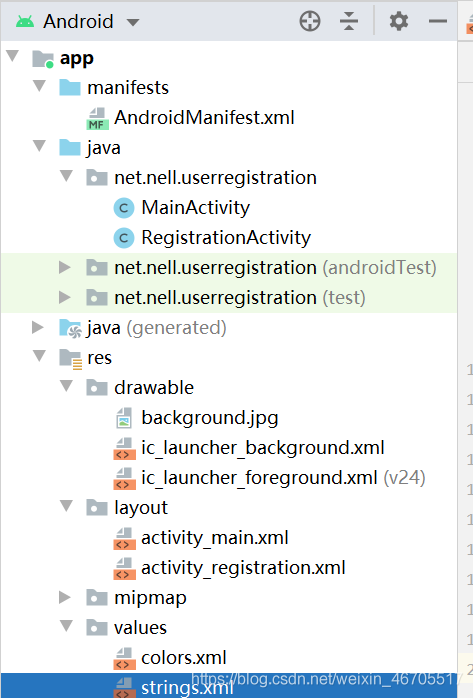Click the androidTest package folder icon

coord(97,267)
